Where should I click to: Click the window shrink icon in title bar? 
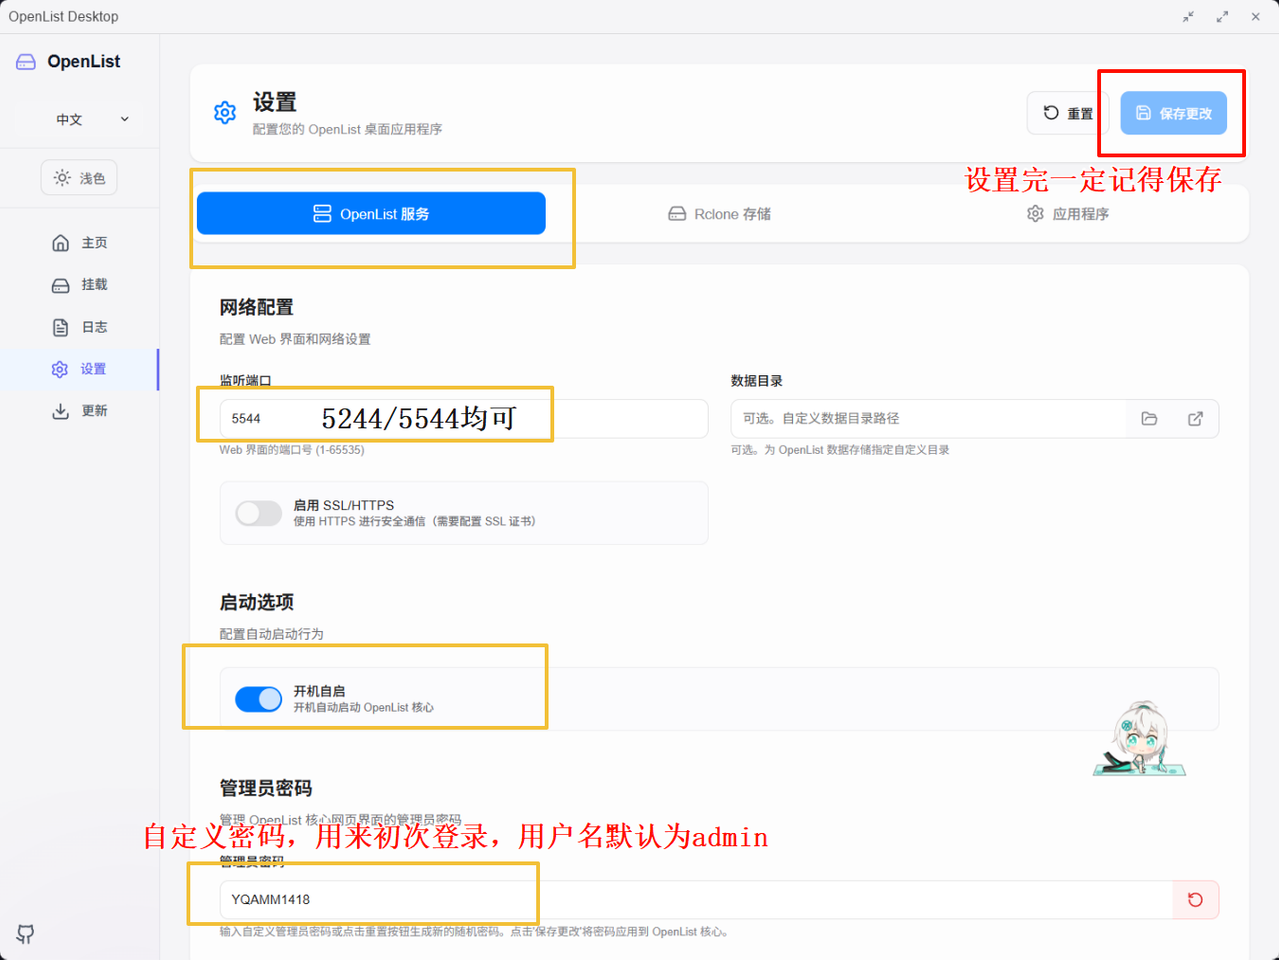coord(1188,16)
